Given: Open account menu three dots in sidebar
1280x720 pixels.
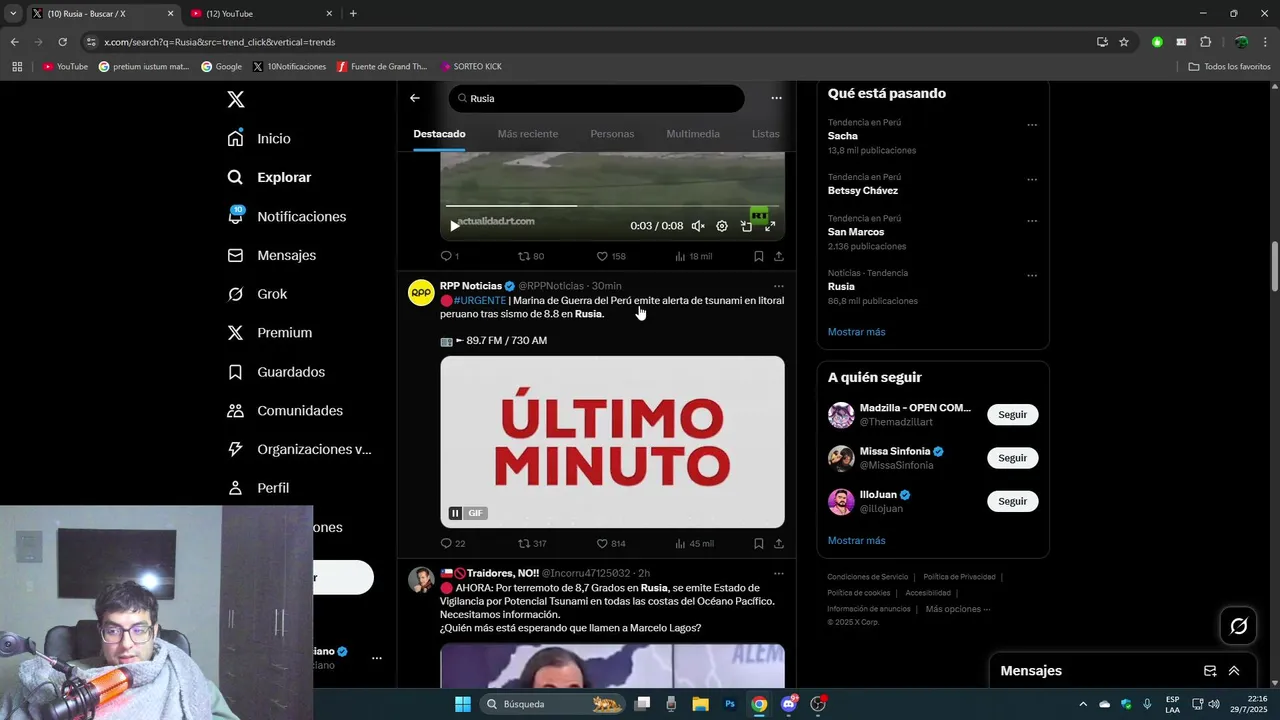Looking at the screenshot, I should pyautogui.click(x=377, y=658).
